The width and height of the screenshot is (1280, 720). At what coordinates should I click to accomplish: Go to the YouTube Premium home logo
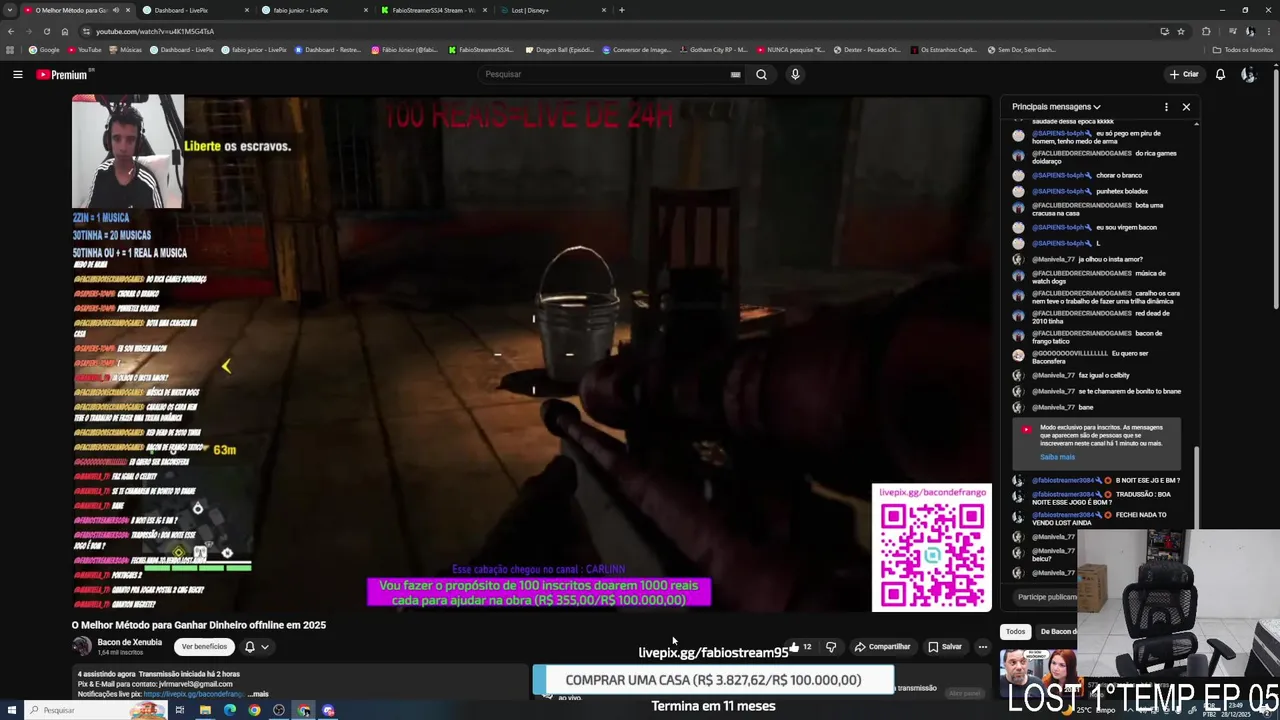(62, 74)
